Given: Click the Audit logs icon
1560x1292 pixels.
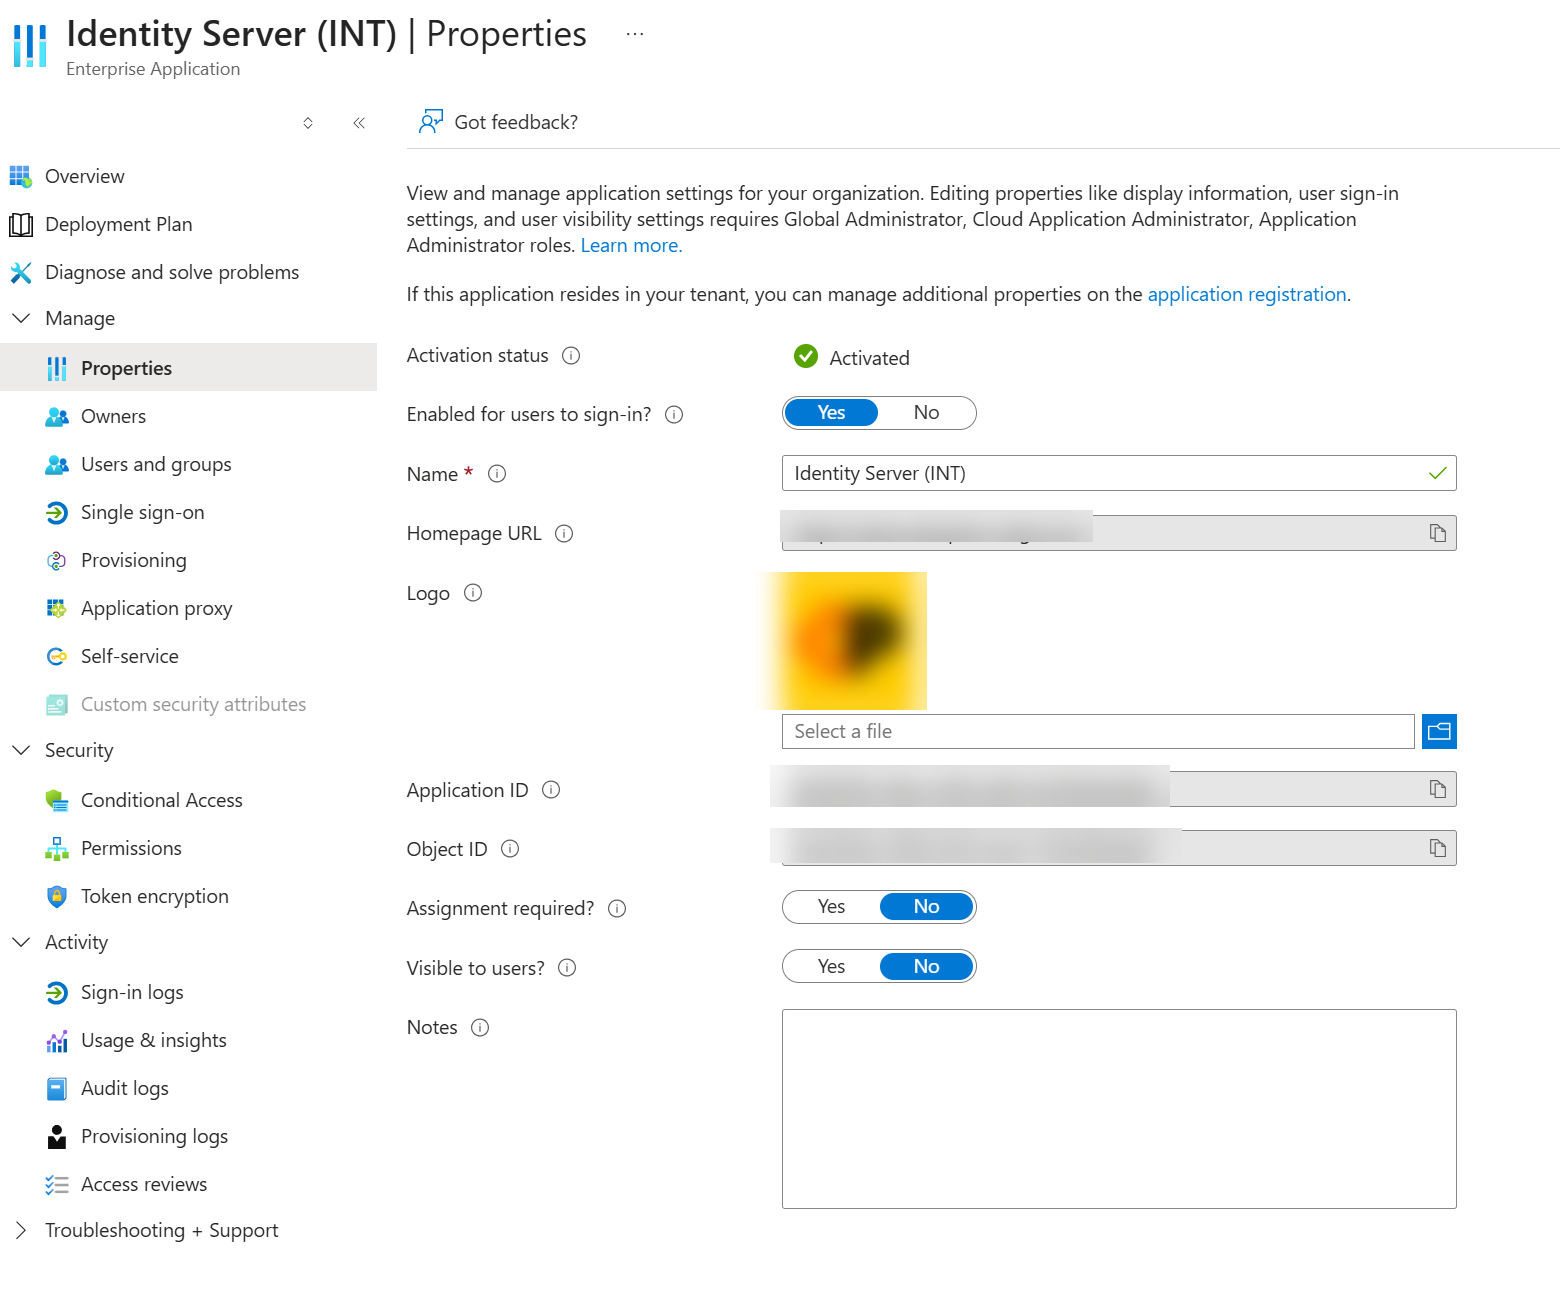Looking at the screenshot, I should click(57, 1089).
